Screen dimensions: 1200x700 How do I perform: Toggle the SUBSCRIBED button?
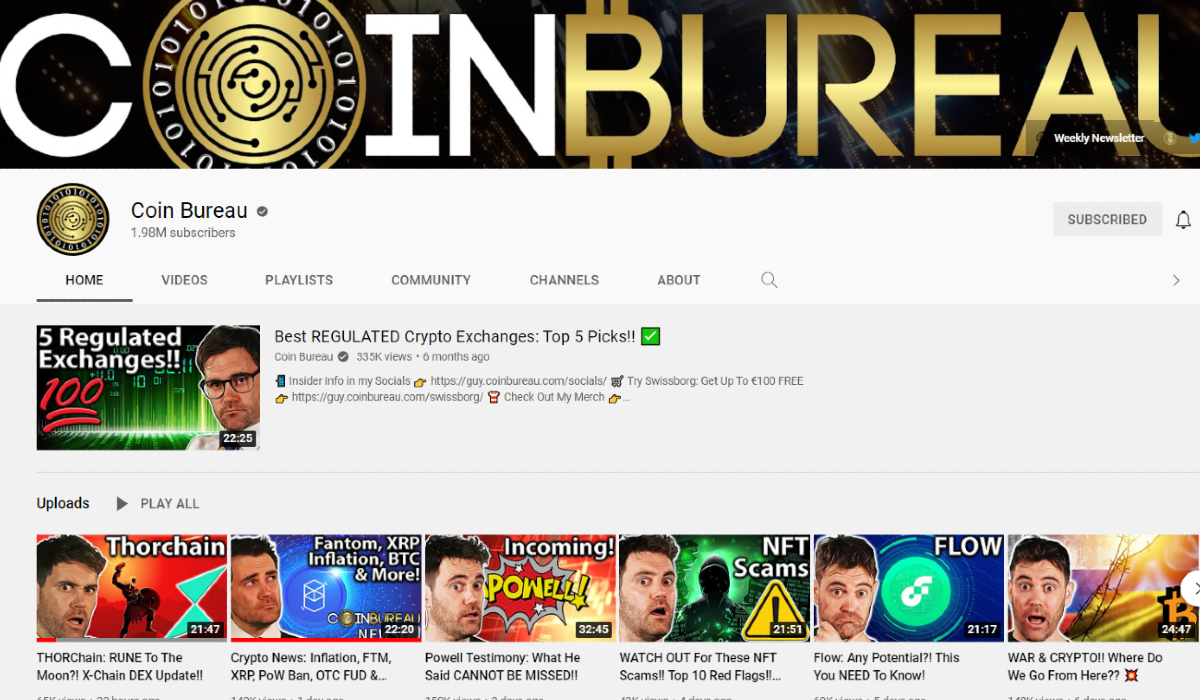[x=1107, y=219]
